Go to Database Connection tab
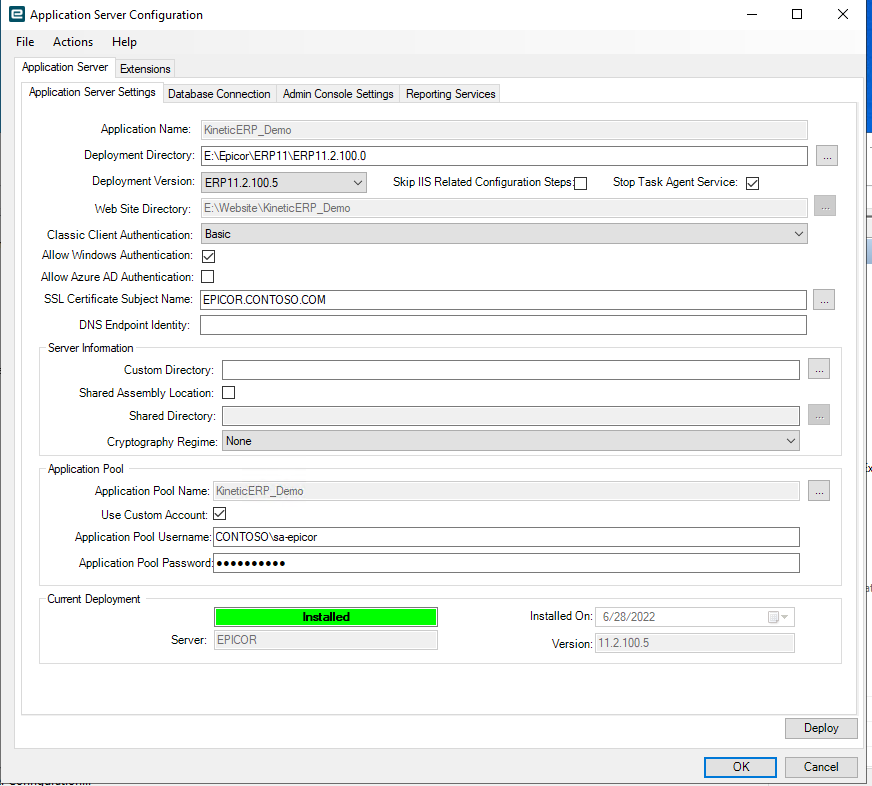This screenshot has width=872, height=786. (219, 94)
